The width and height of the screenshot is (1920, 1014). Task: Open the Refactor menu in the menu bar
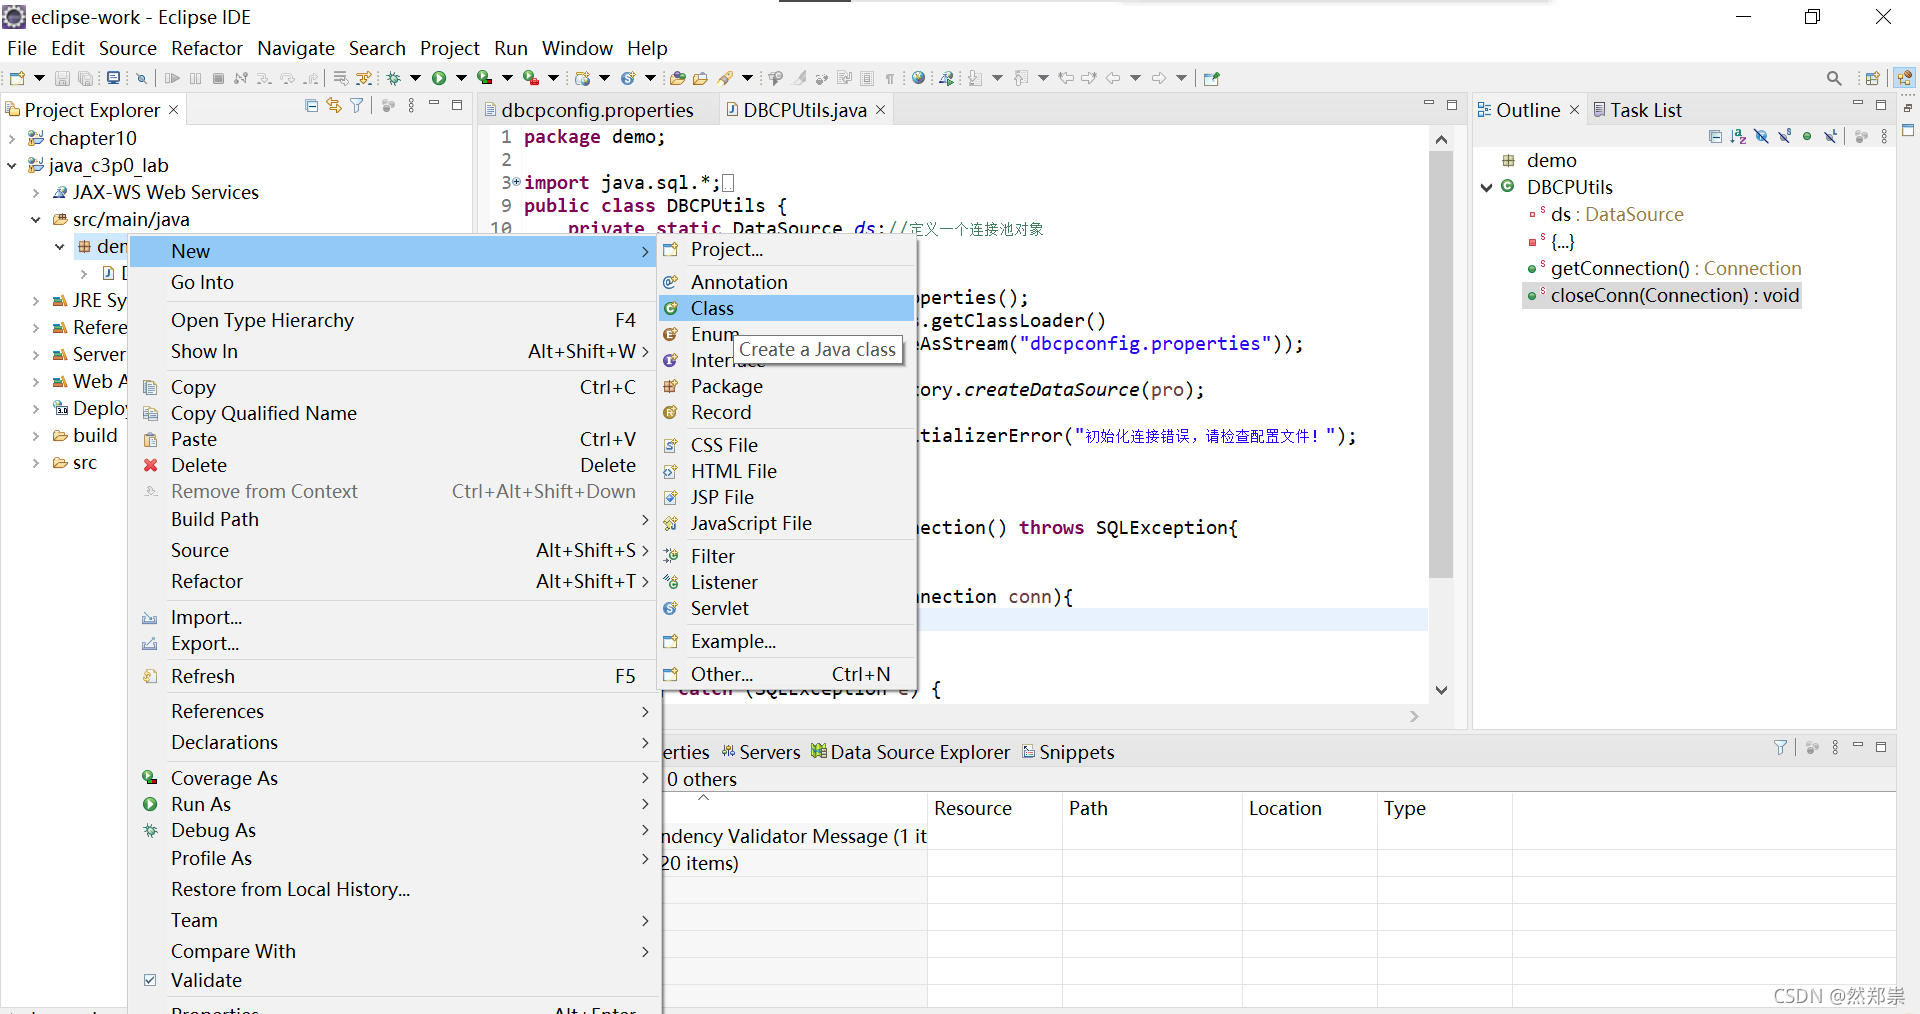[206, 48]
